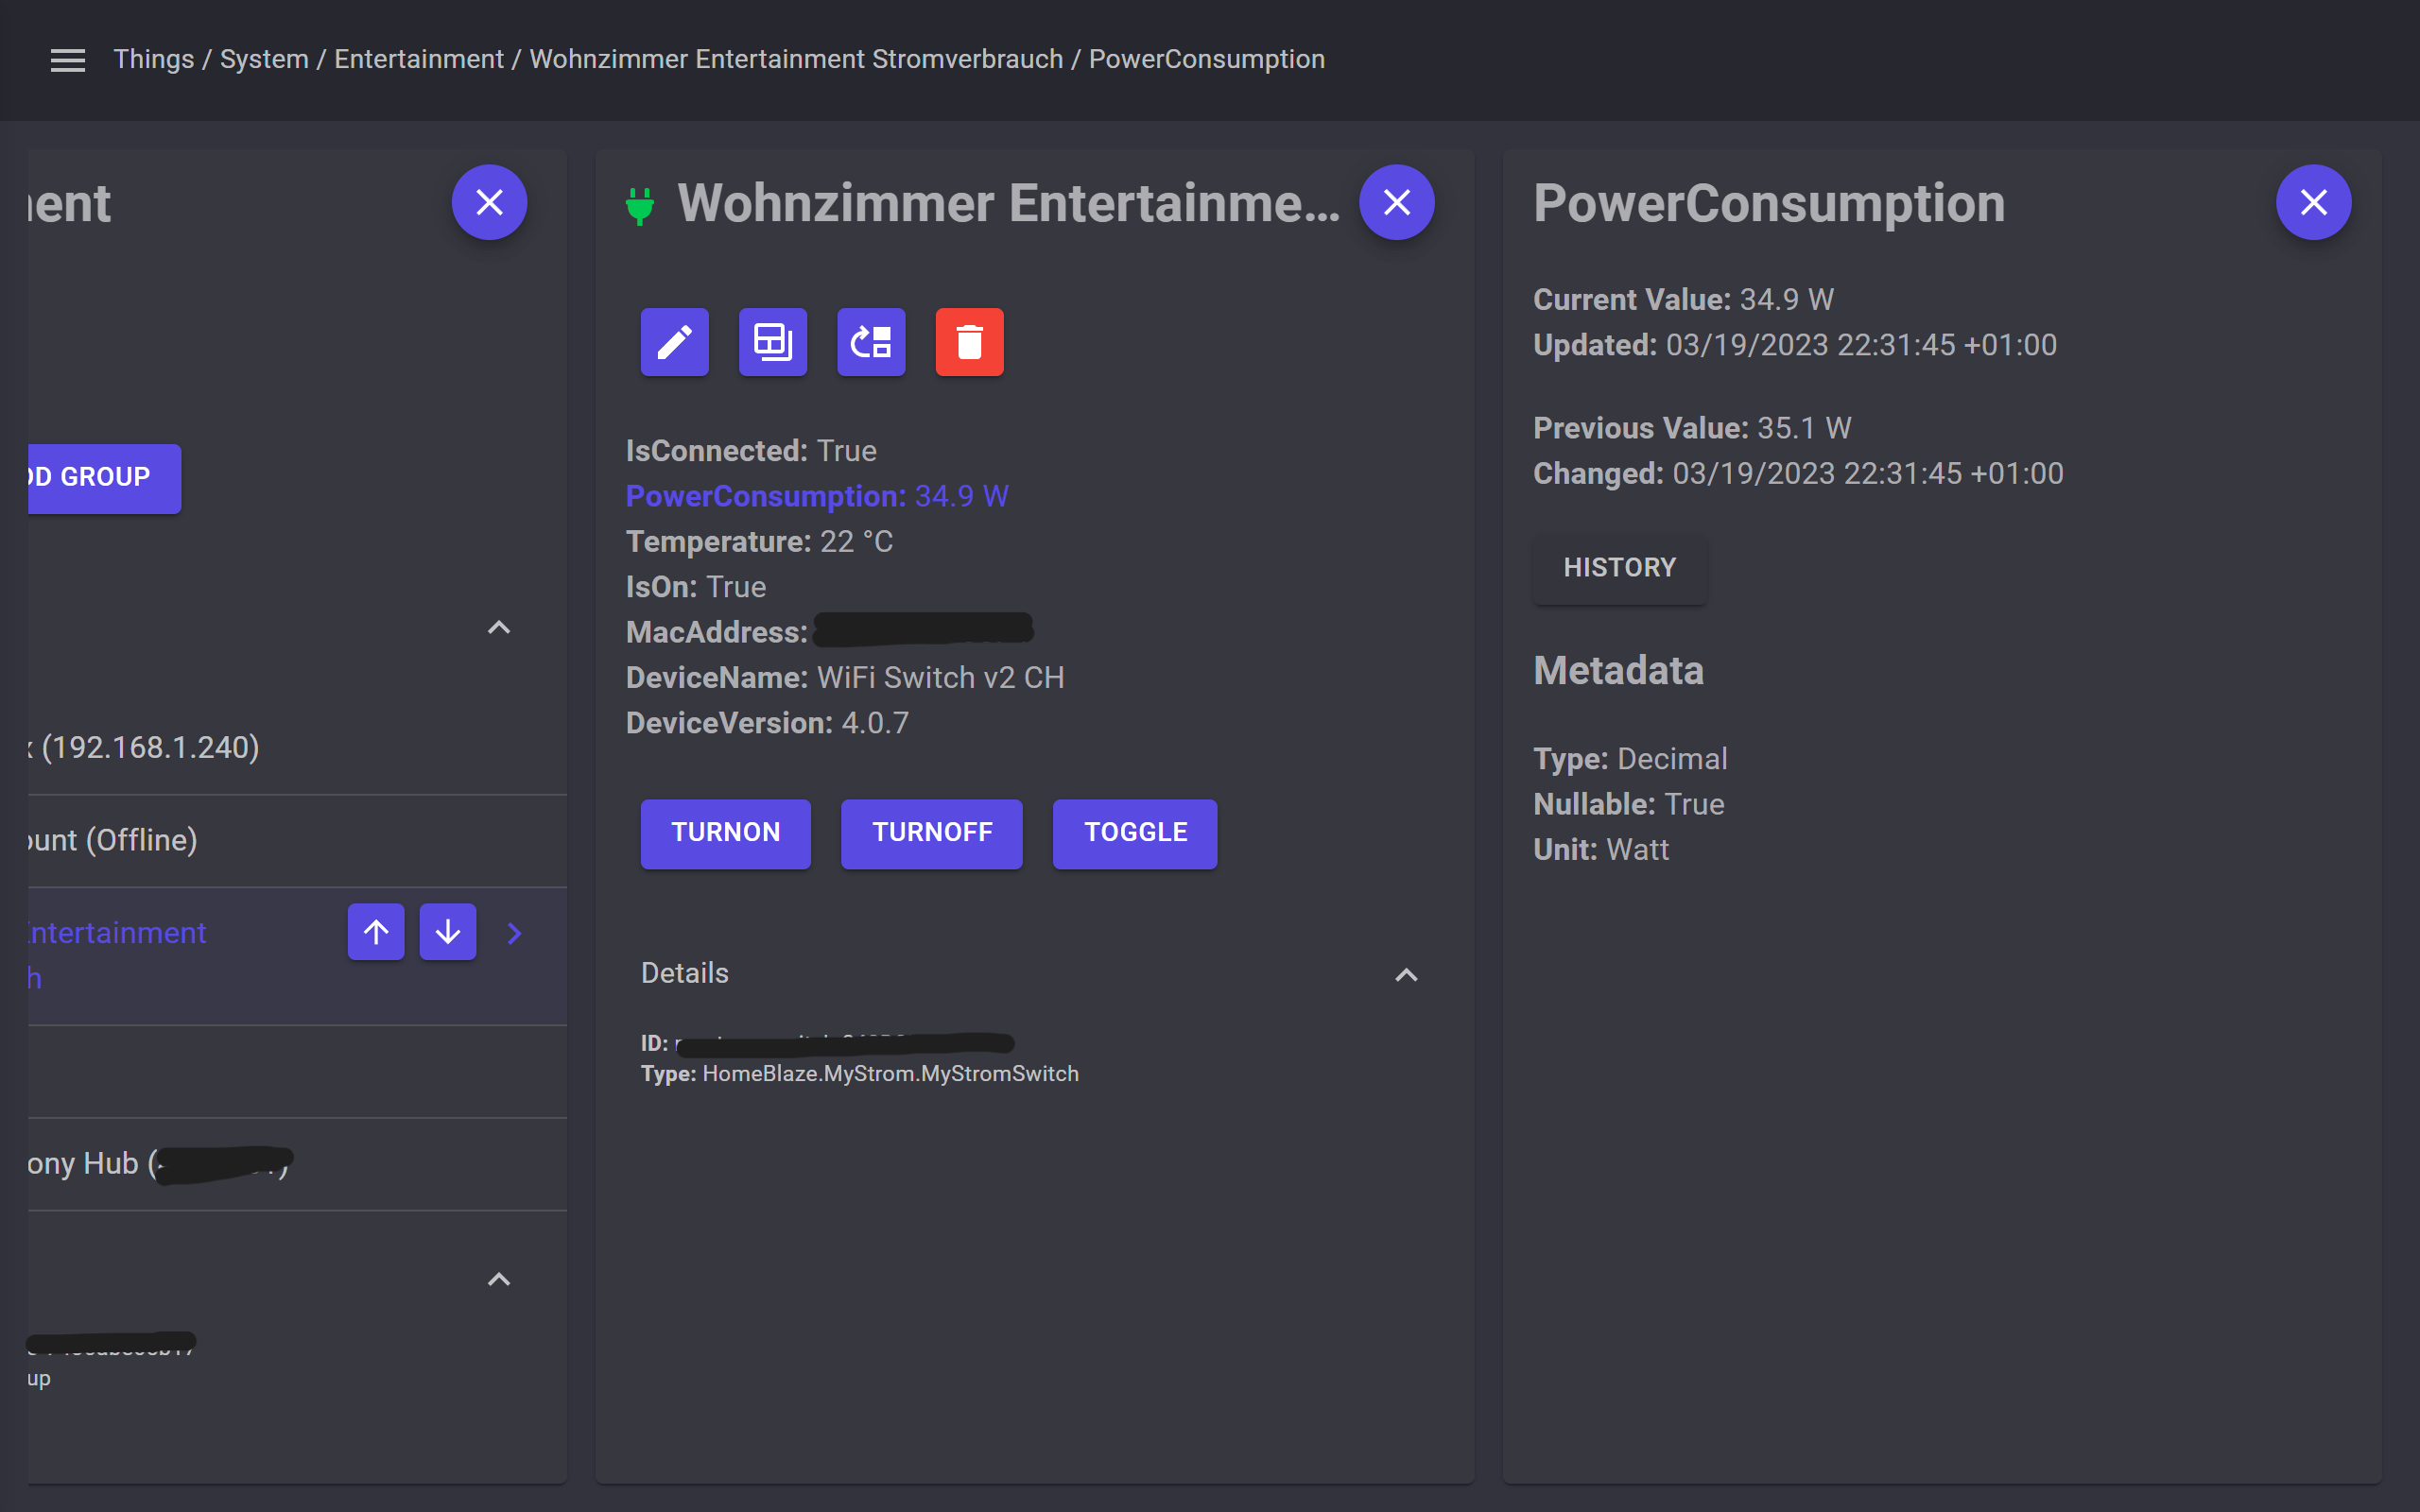Click the TURNON button
The width and height of the screenshot is (2420, 1512).
pos(726,833)
